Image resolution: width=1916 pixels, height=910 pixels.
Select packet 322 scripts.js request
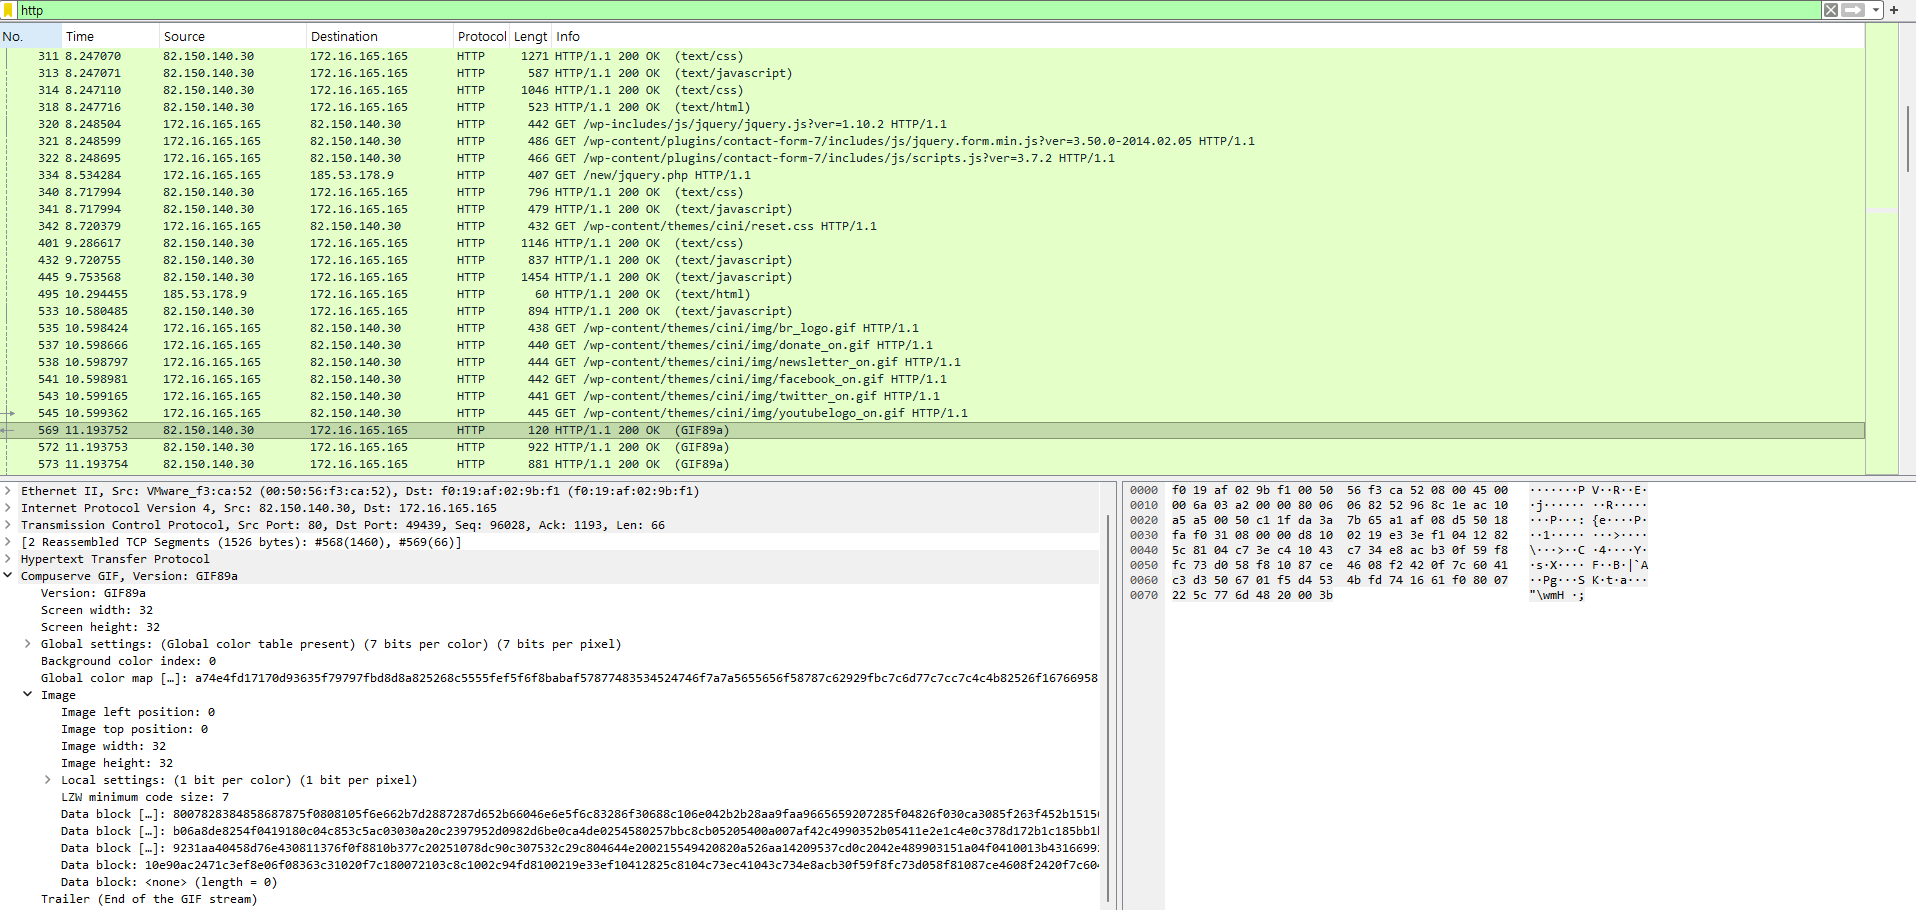tap(932, 158)
